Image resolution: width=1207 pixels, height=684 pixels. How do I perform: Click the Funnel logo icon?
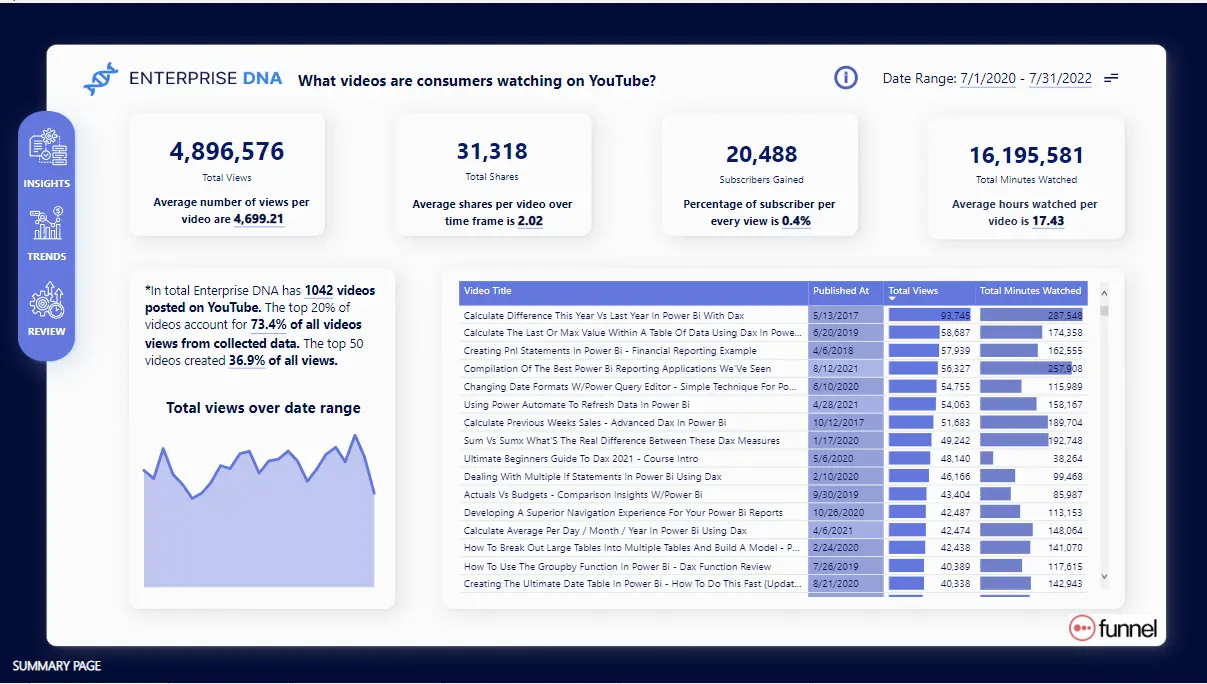click(1082, 628)
